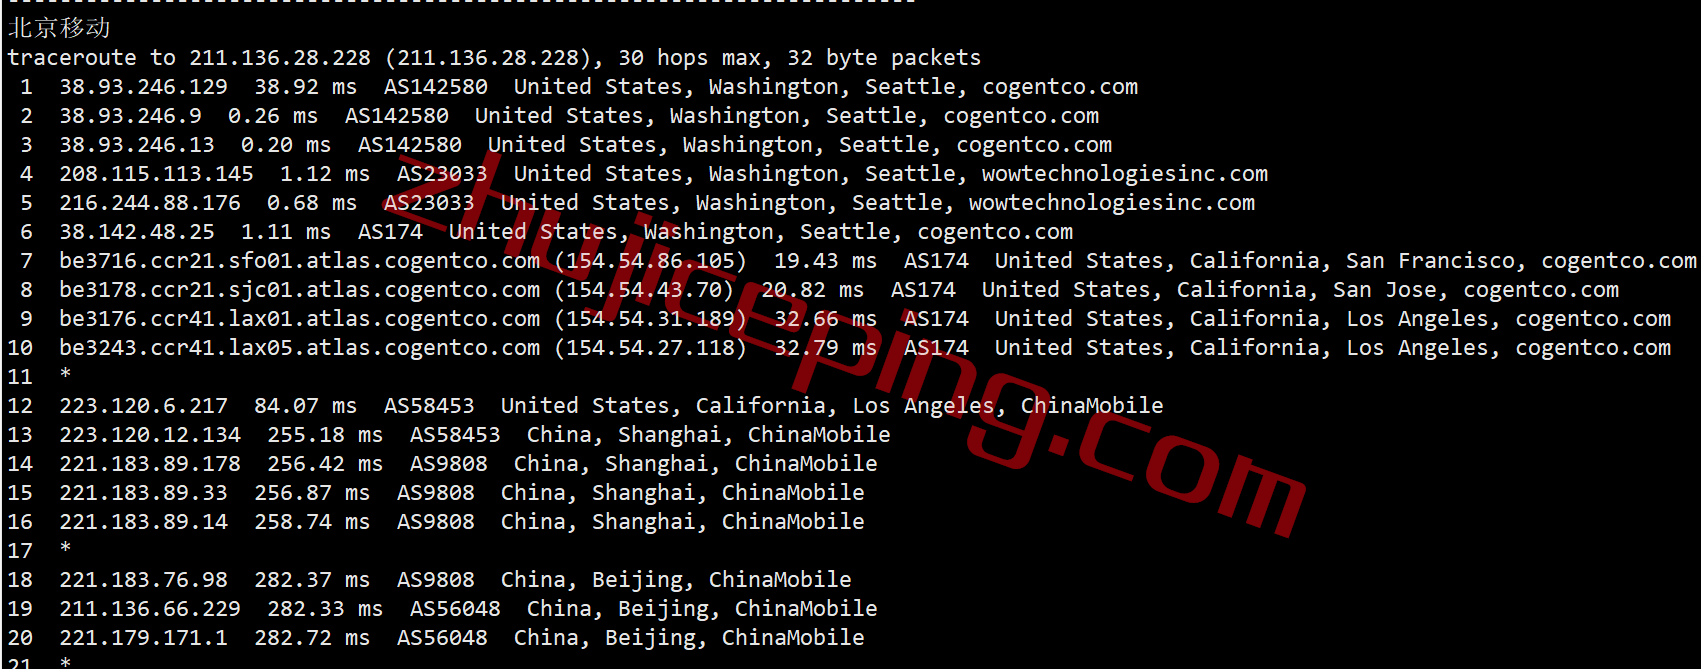Click 38.93.246.13 on hop 3
The width and height of the screenshot is (1701, 669).
pyautogui.click(x=137, y=145)
